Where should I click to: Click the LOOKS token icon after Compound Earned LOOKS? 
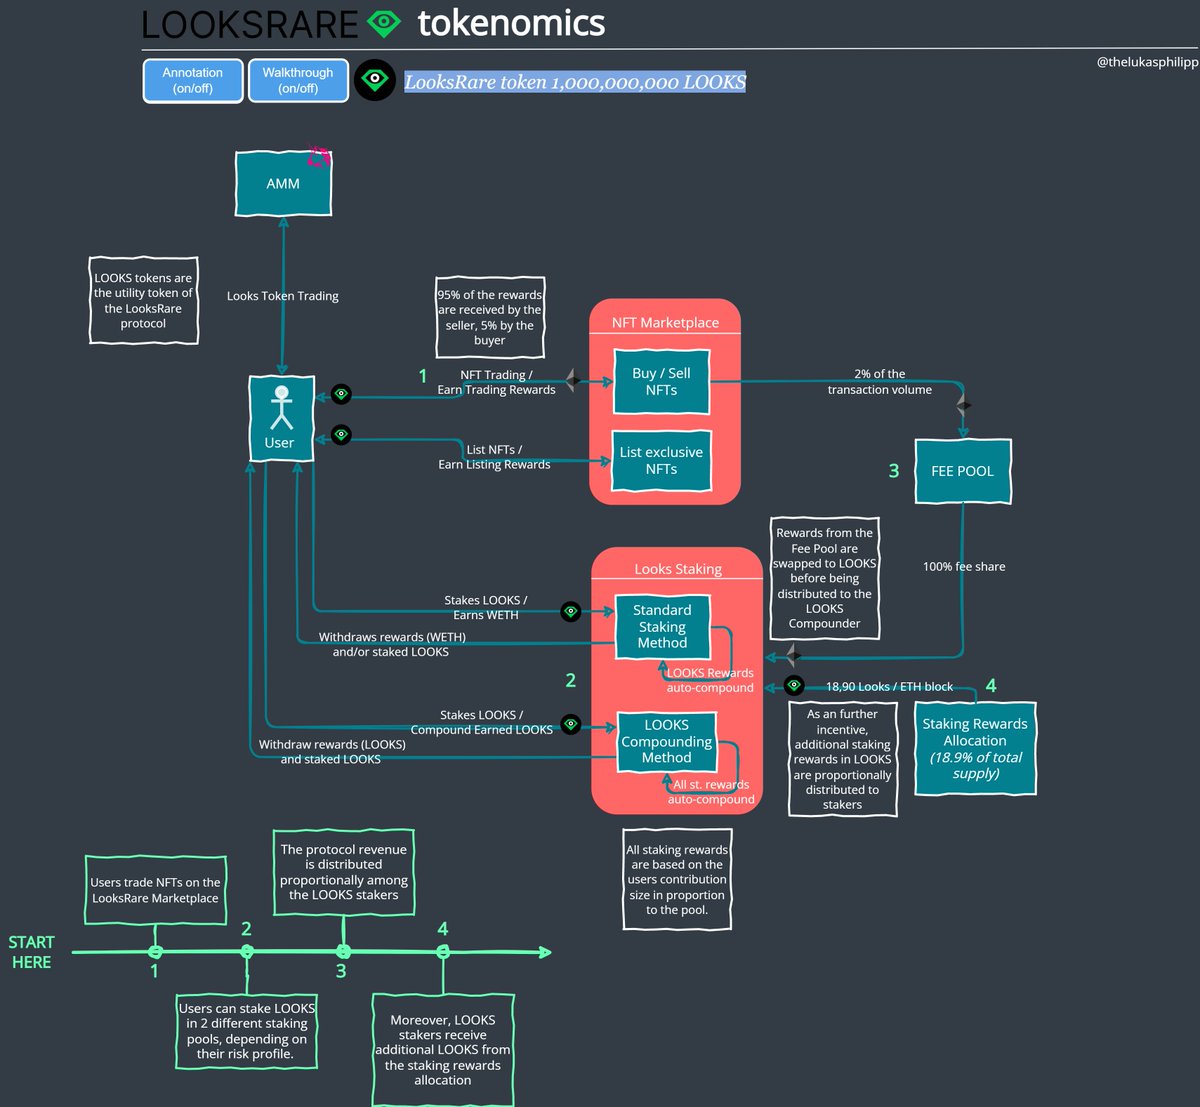pyautogui.click(x=571, y=724)
